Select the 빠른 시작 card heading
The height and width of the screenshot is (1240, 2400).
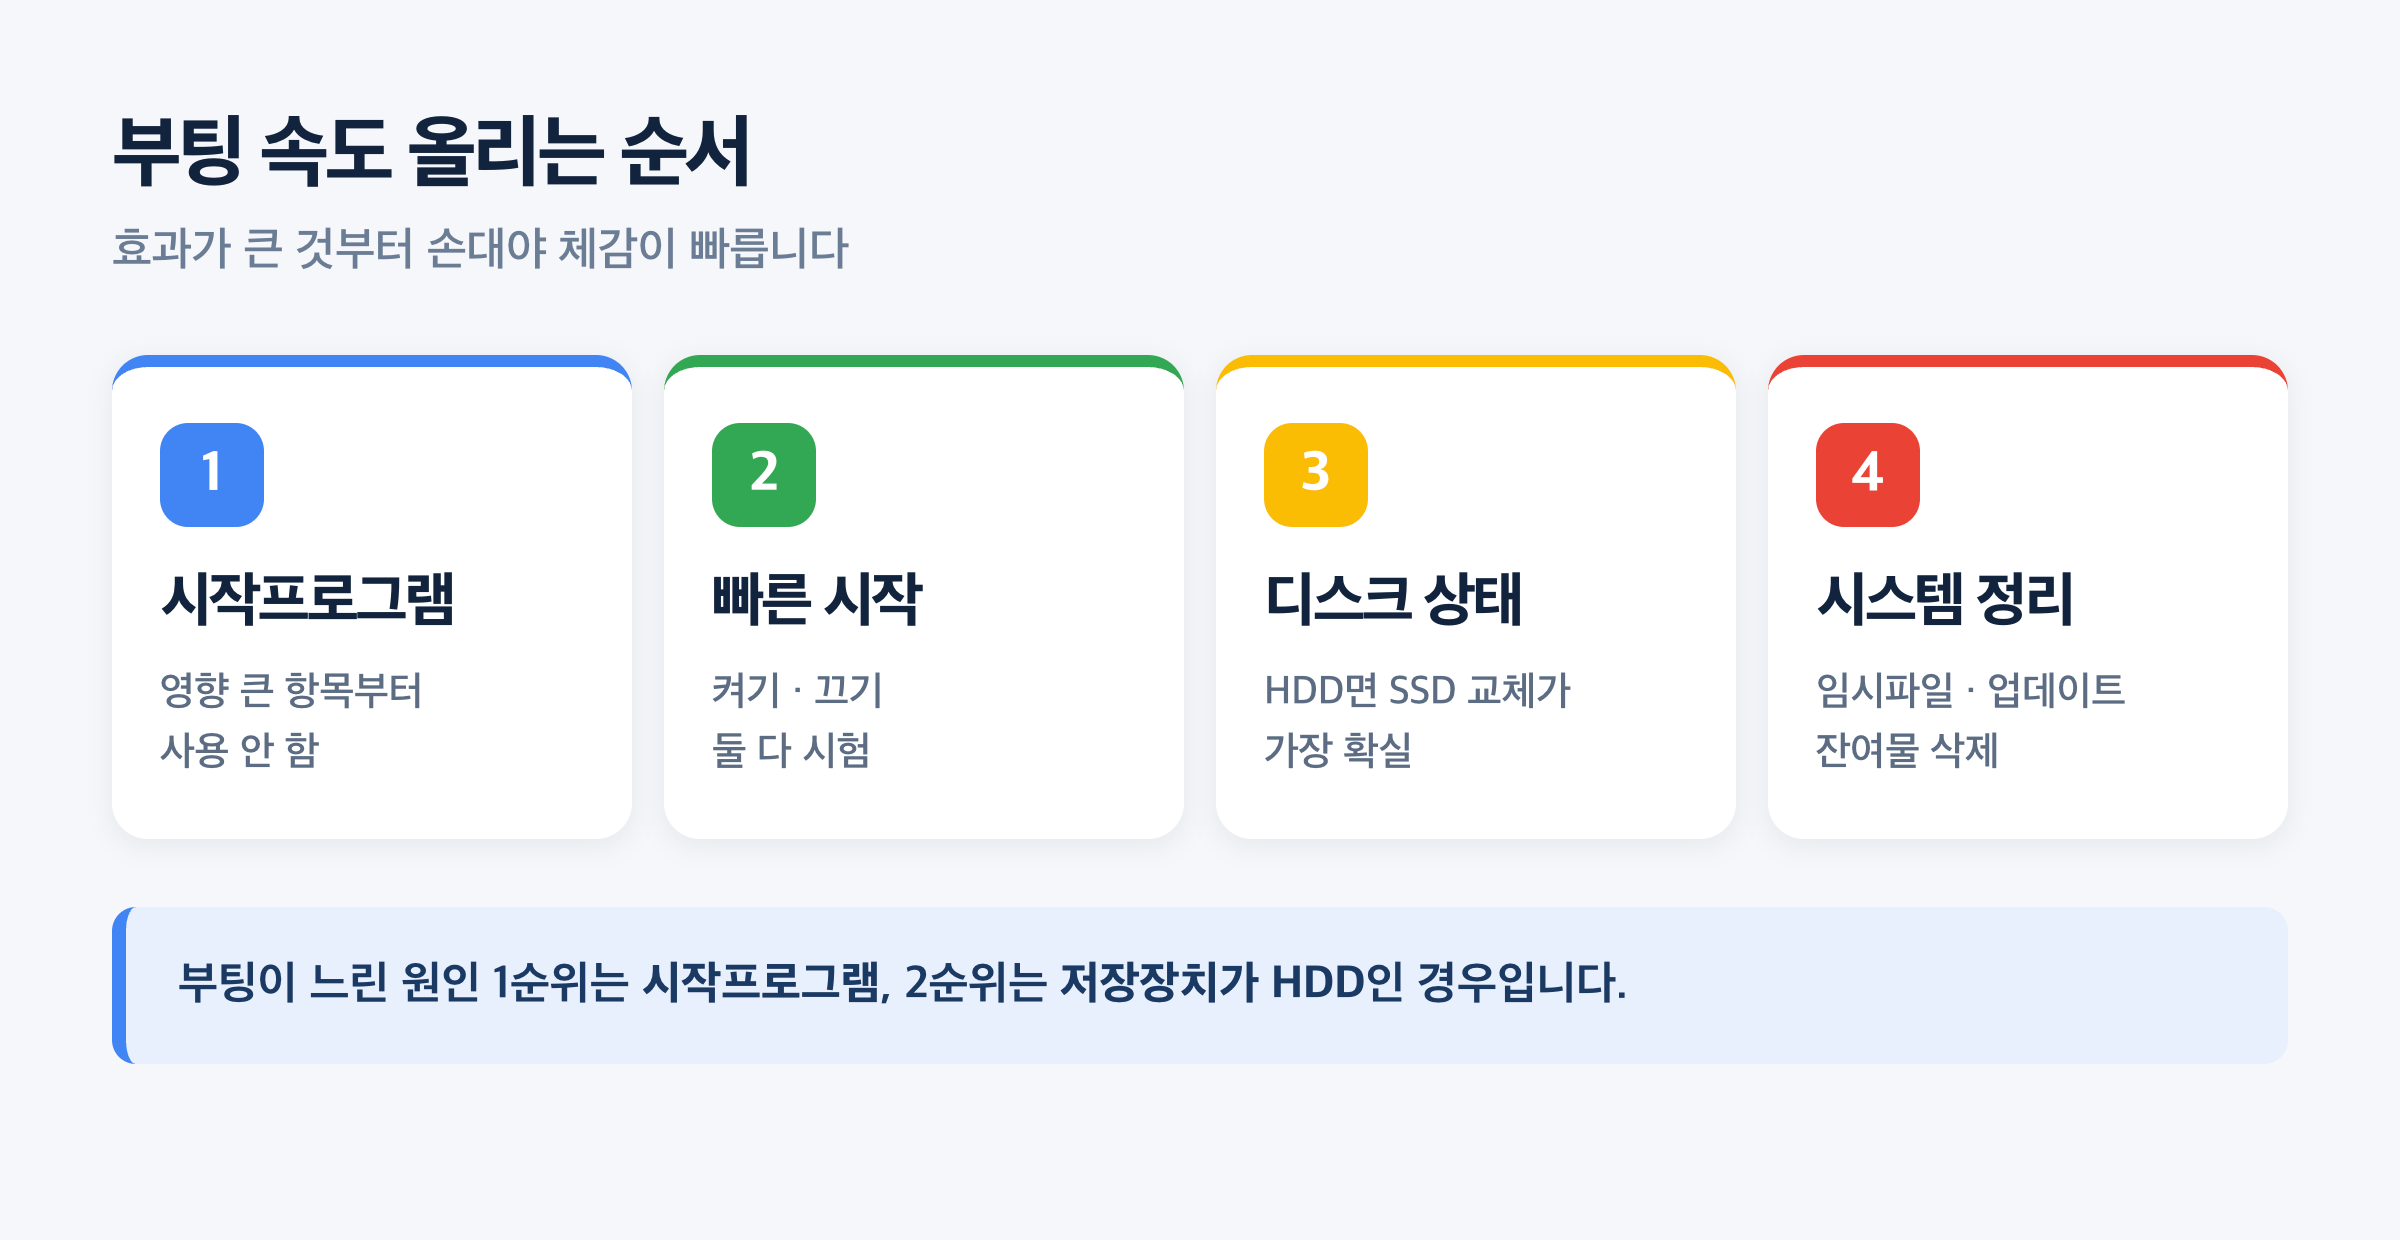[x=817, y=599]
